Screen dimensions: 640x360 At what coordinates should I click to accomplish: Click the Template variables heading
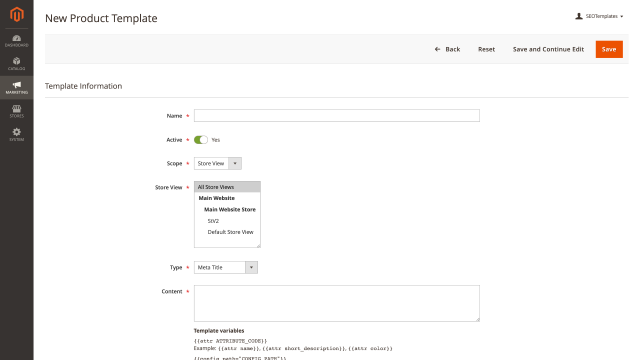[219, 331]
